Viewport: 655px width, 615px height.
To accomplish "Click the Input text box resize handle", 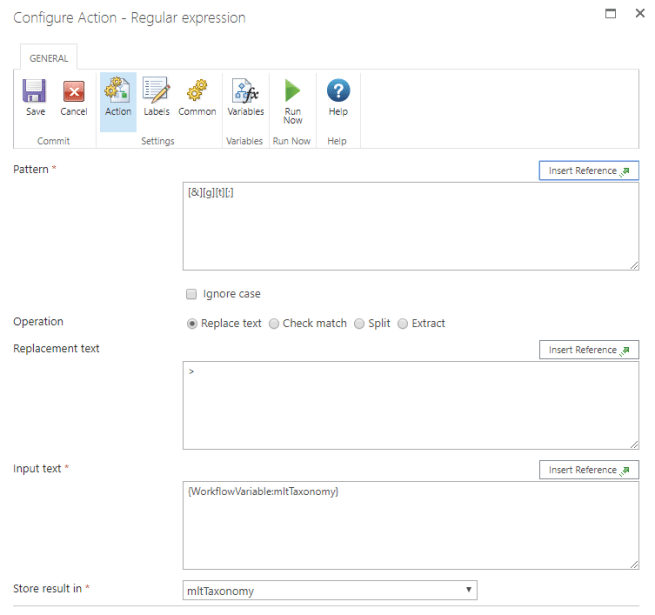I will [634, 565].
